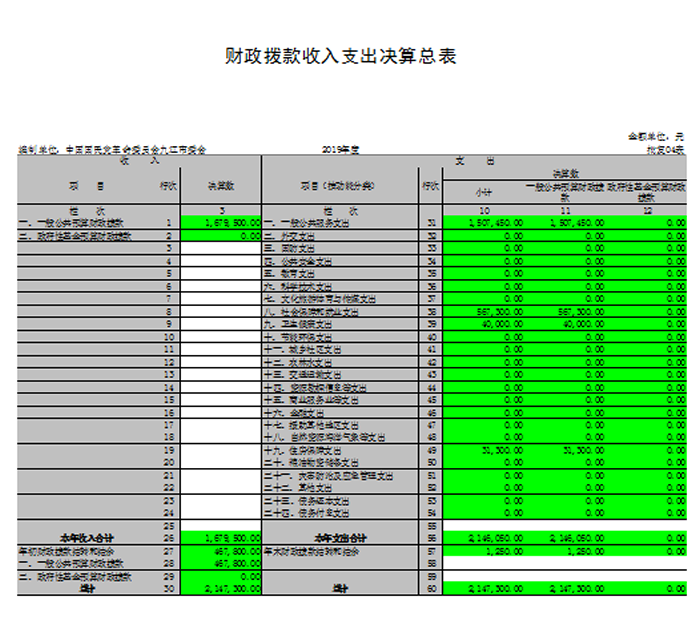Viewport: 700px width, 629px height.
Task: Click income total 2,147,300.00 in row 30
Action: tap(220, 589)
